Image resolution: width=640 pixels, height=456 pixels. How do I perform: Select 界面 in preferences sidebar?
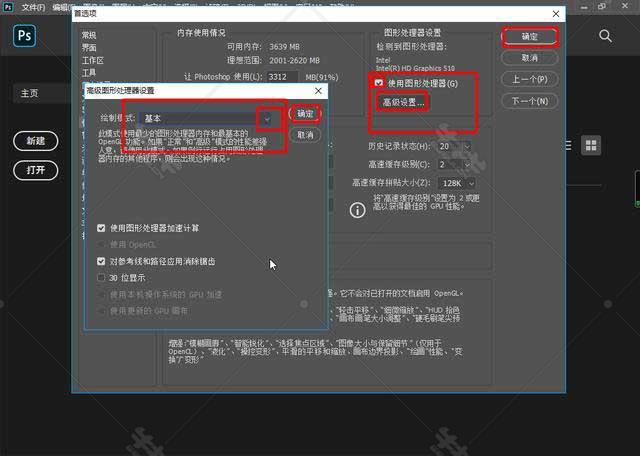(x=89, y=48)
